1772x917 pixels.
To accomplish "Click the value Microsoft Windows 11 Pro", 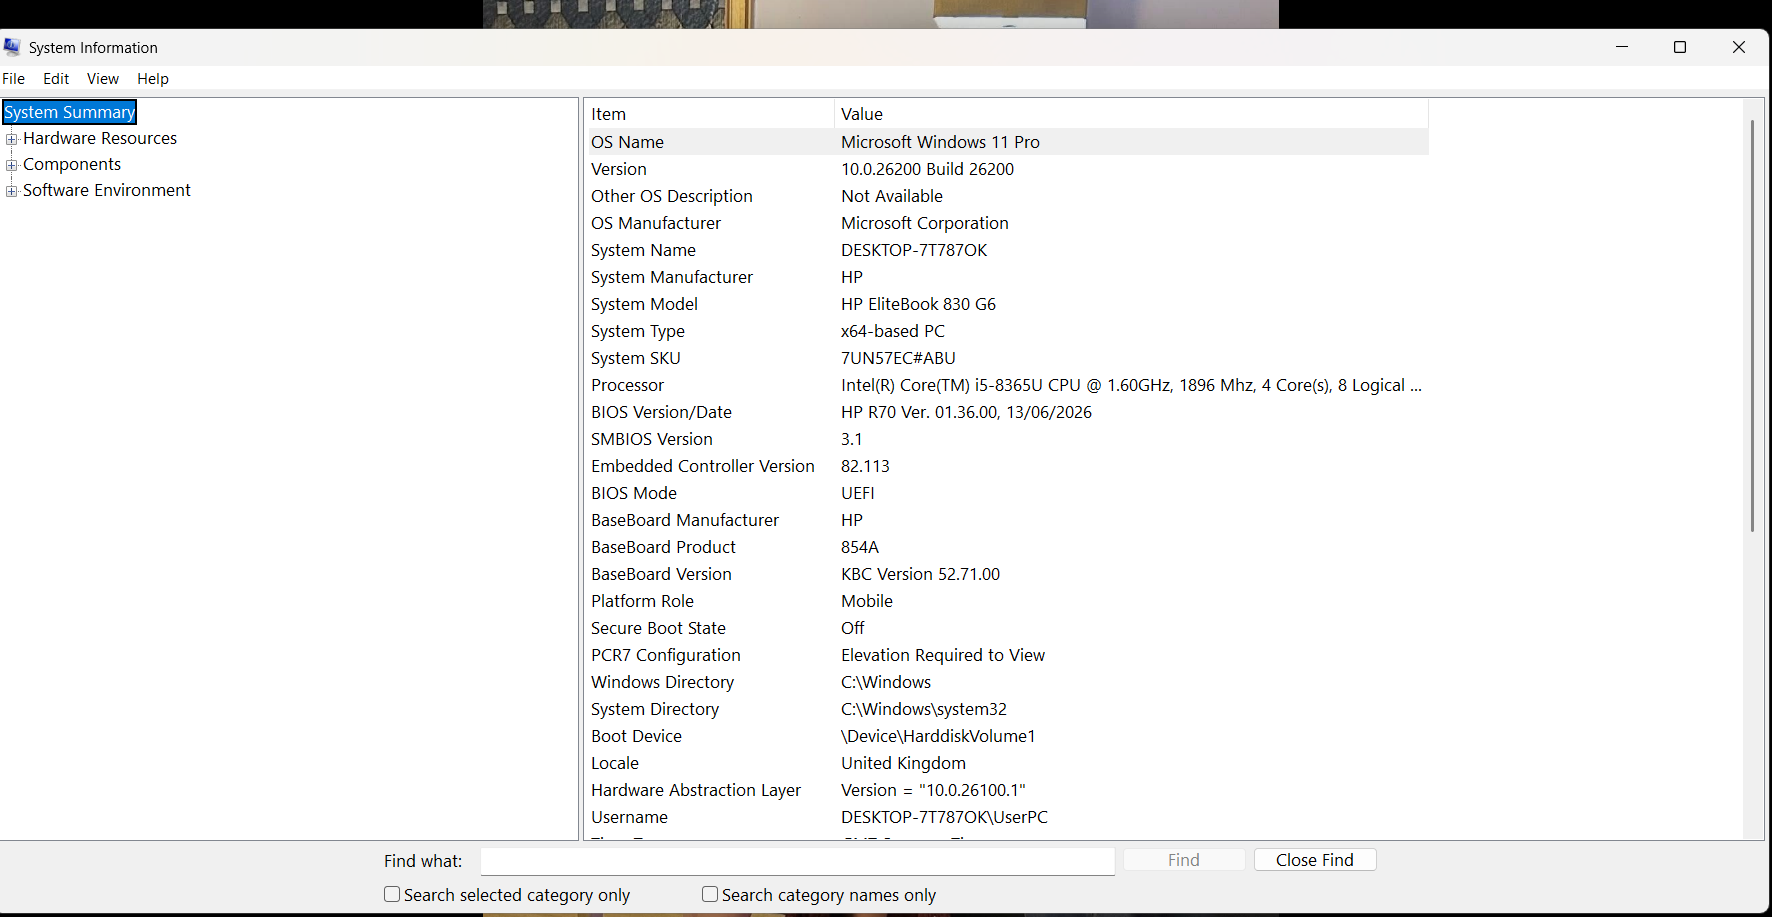I will [940, 142].
